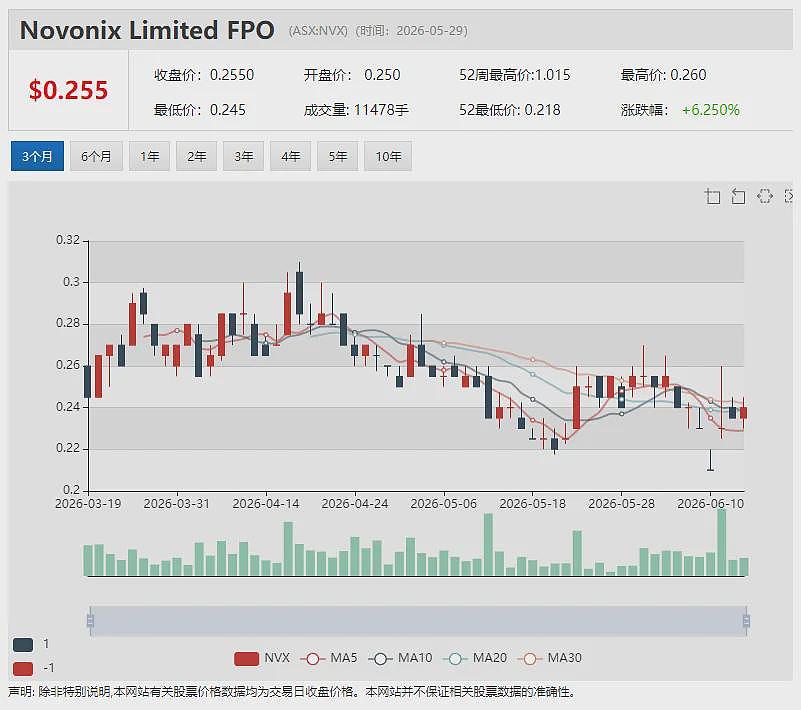The height and width of the screenshot is (710, 801).
Task: Click the 成交量: 11478手 text
Action: (356, 110)
